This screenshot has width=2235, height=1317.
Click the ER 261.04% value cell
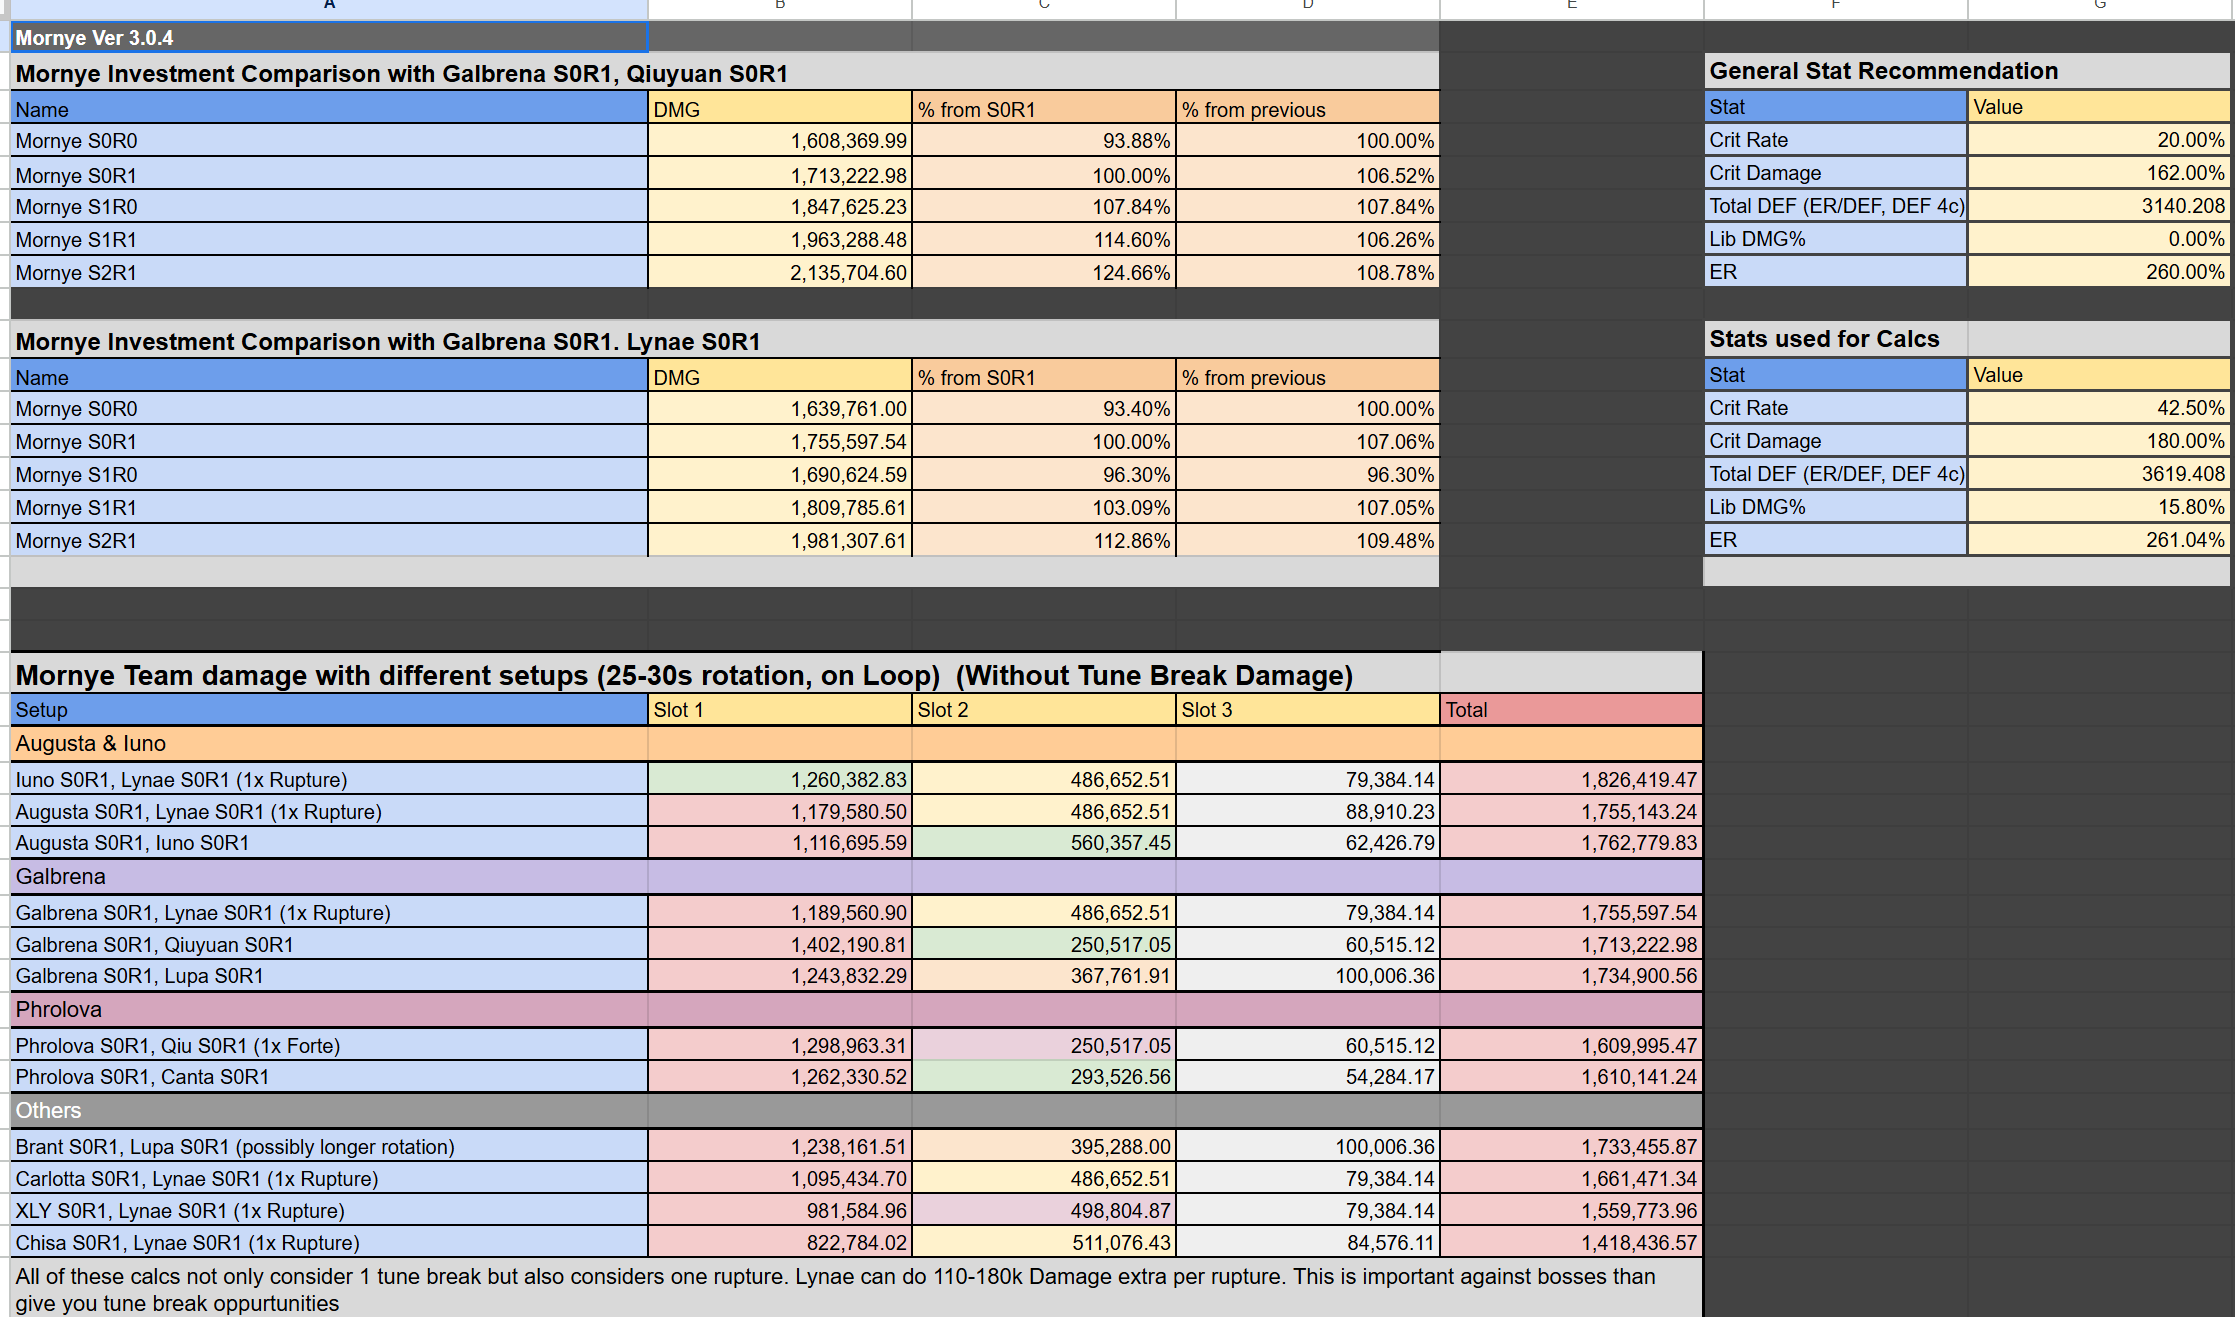pos(2098,540)
